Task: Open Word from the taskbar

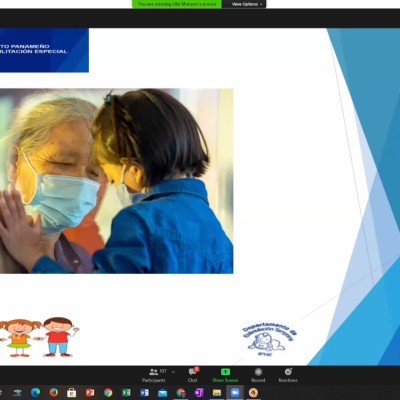Action: point(144,393)
